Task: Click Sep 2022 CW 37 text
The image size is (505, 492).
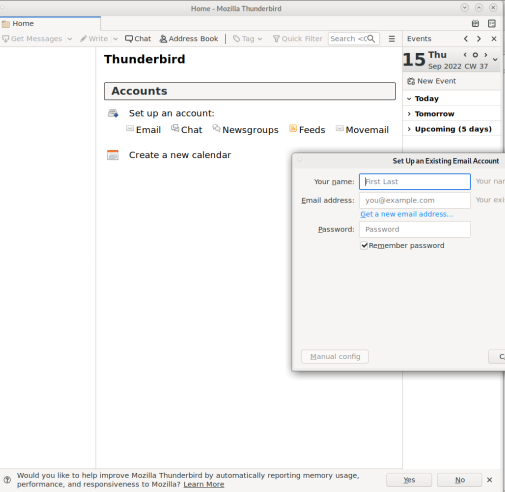Action: (458, 66)
